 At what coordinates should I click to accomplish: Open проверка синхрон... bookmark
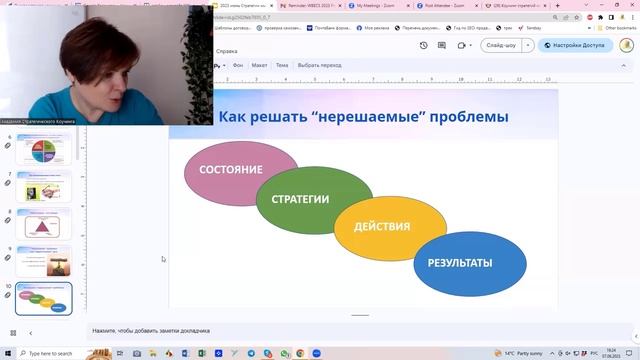point(279,28)
